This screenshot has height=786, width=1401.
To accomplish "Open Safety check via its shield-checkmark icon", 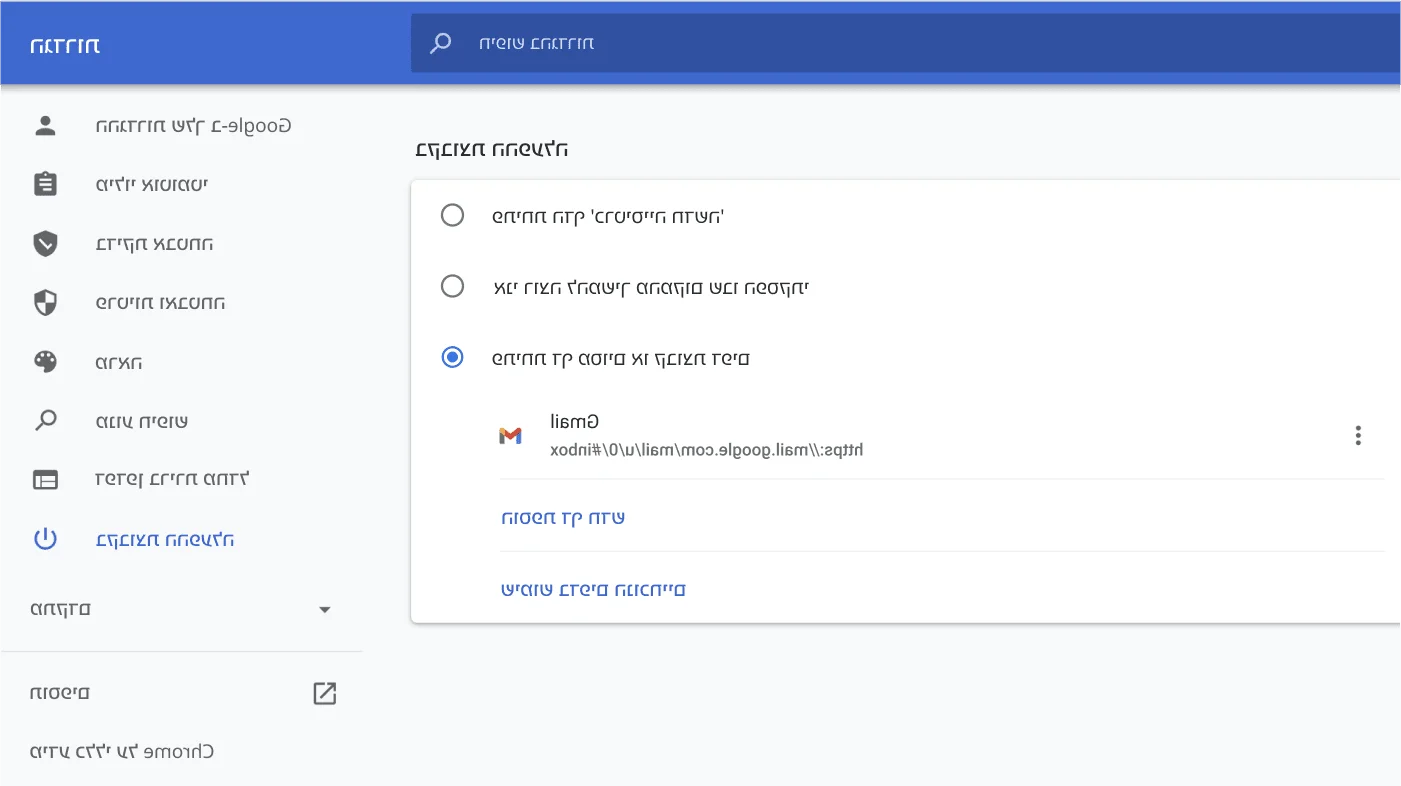I will (45, 243).
